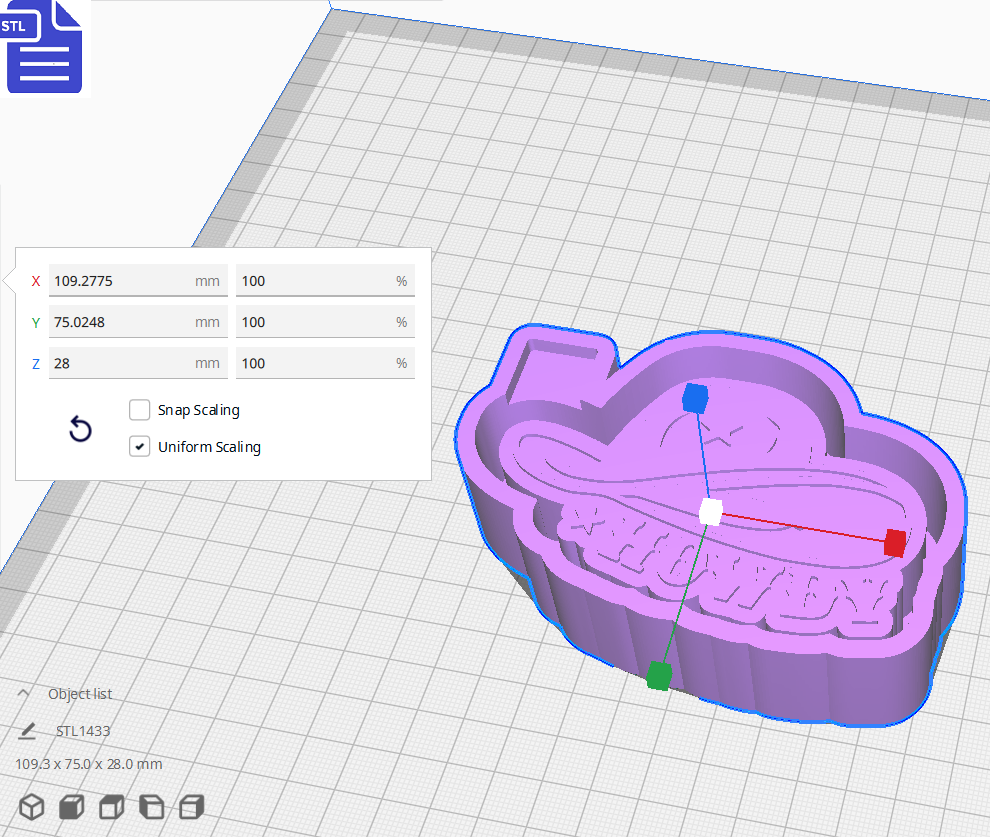Enable Snap Scaling
The image size is (990, 837).
click(x=139, y=409)
